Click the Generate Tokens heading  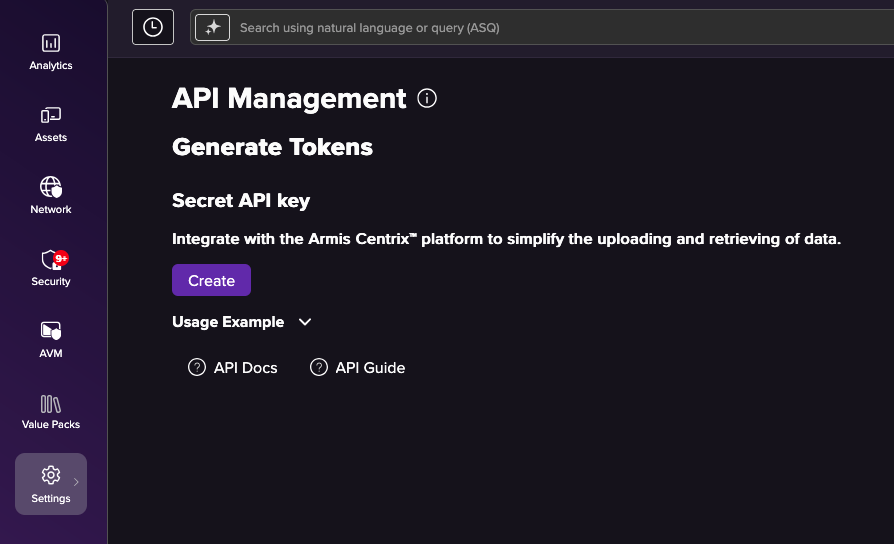(x=273, y=147)
